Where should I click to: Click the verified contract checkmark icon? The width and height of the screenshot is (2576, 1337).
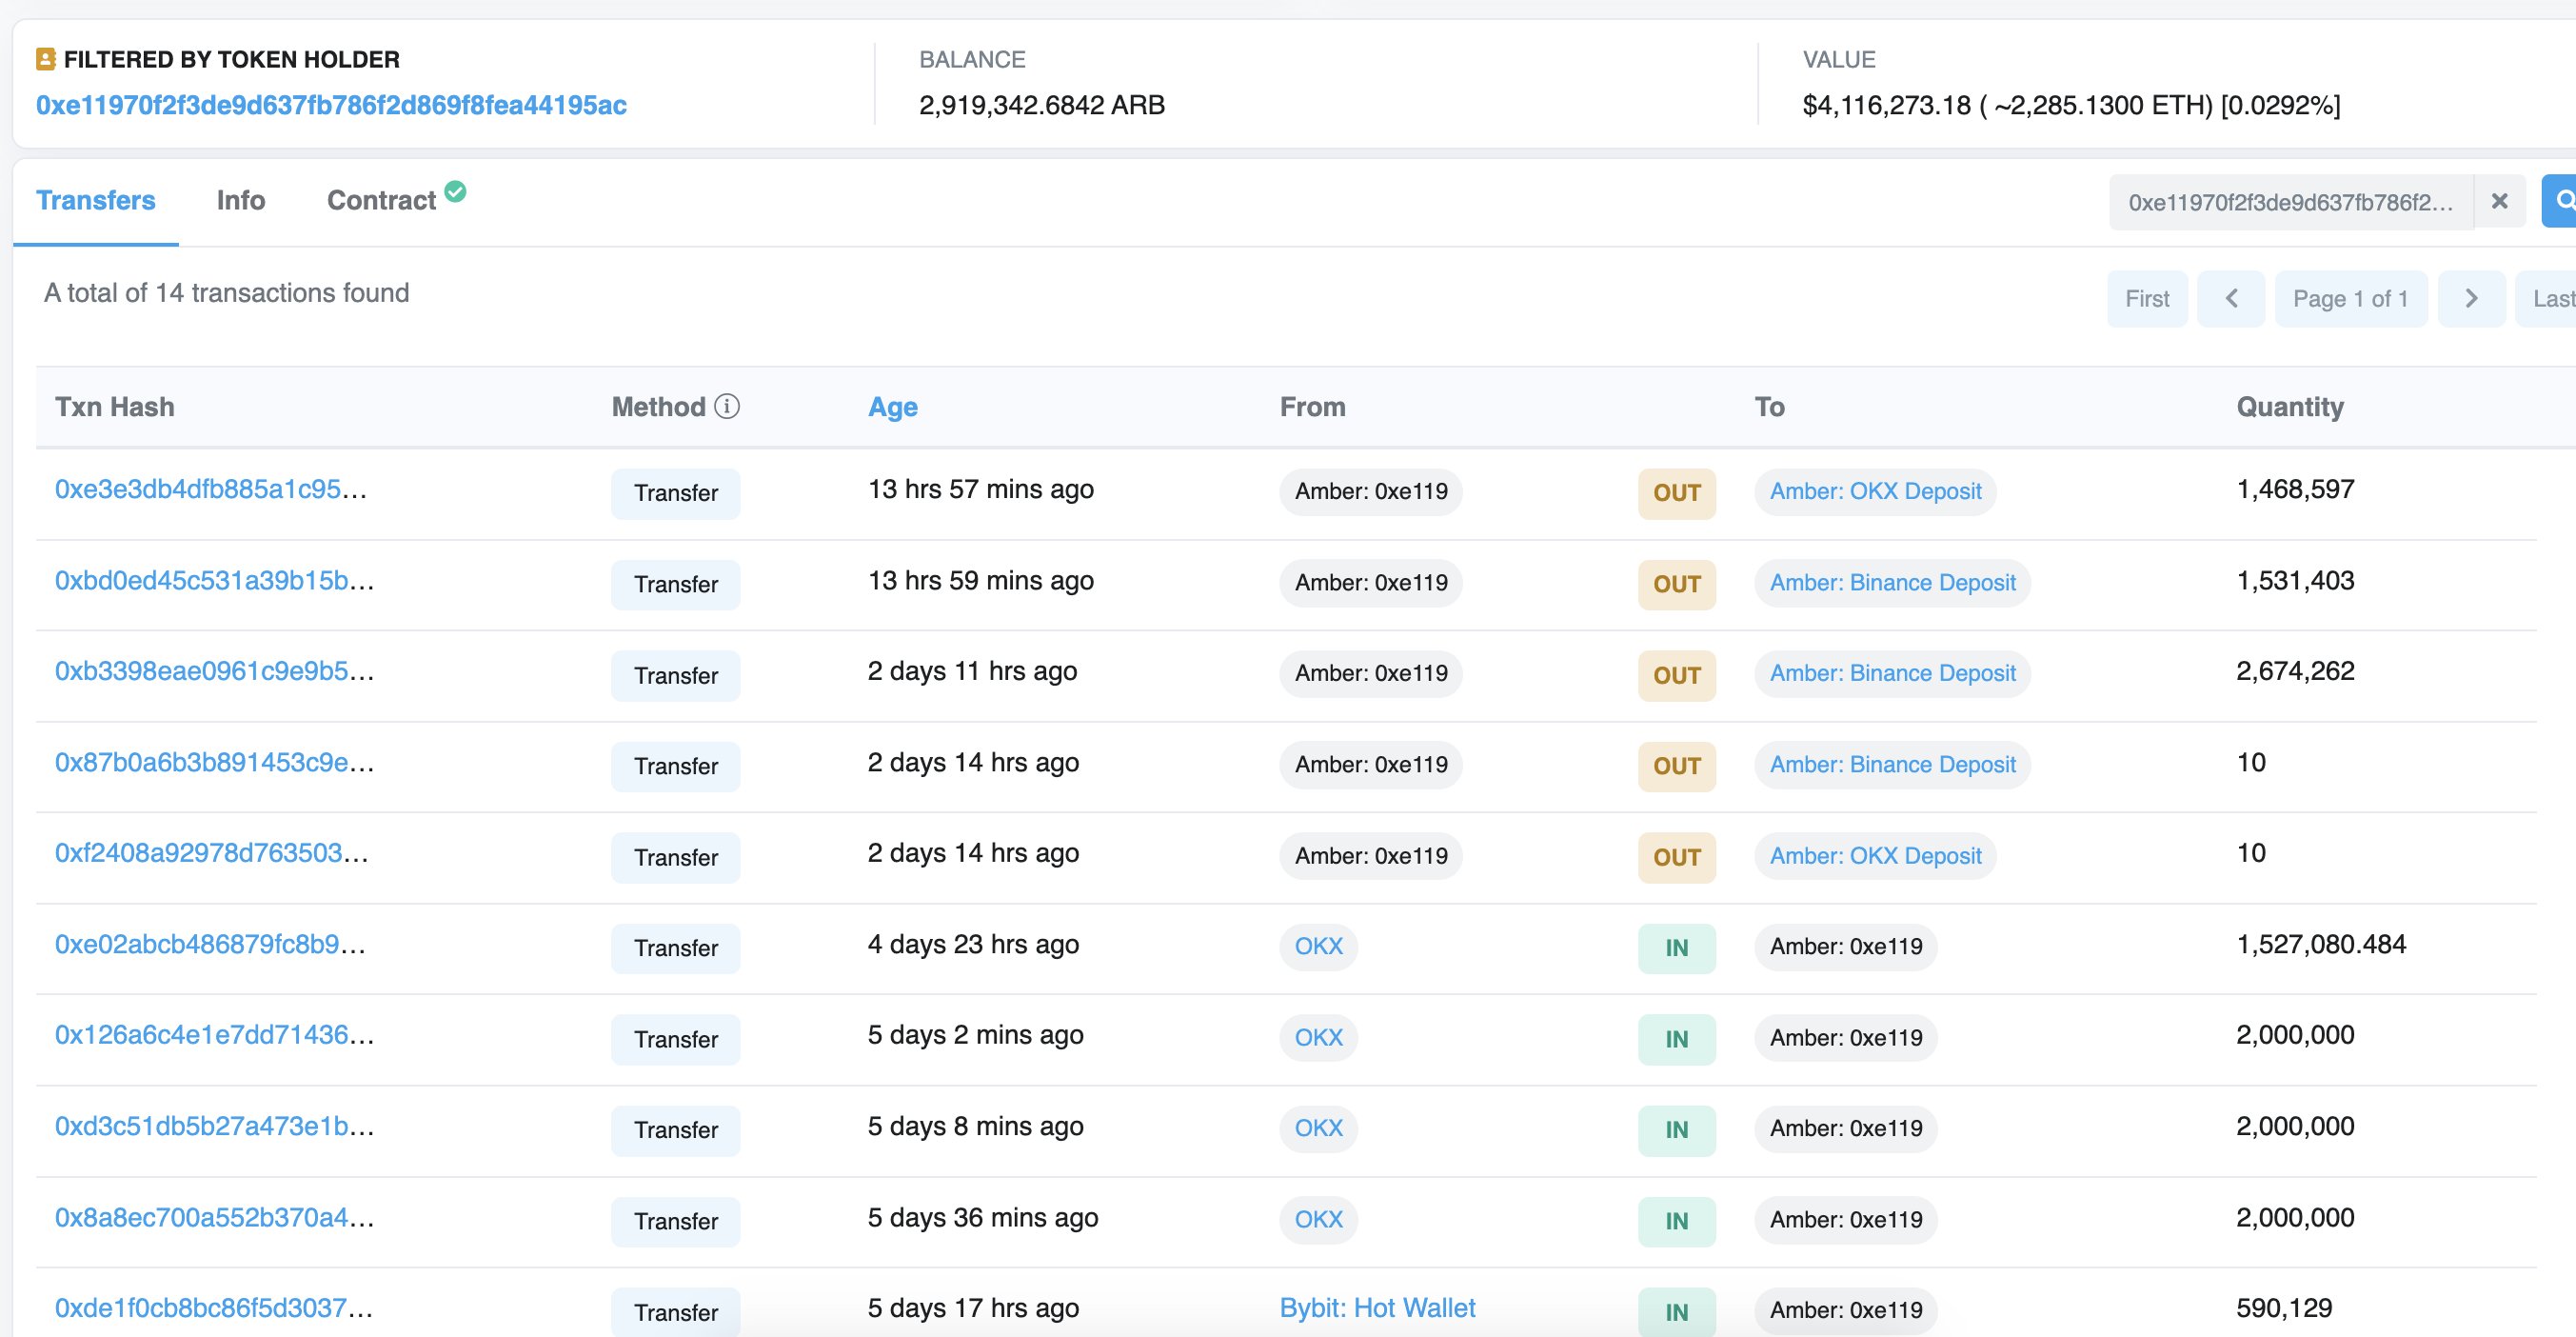tap(455, 191)
